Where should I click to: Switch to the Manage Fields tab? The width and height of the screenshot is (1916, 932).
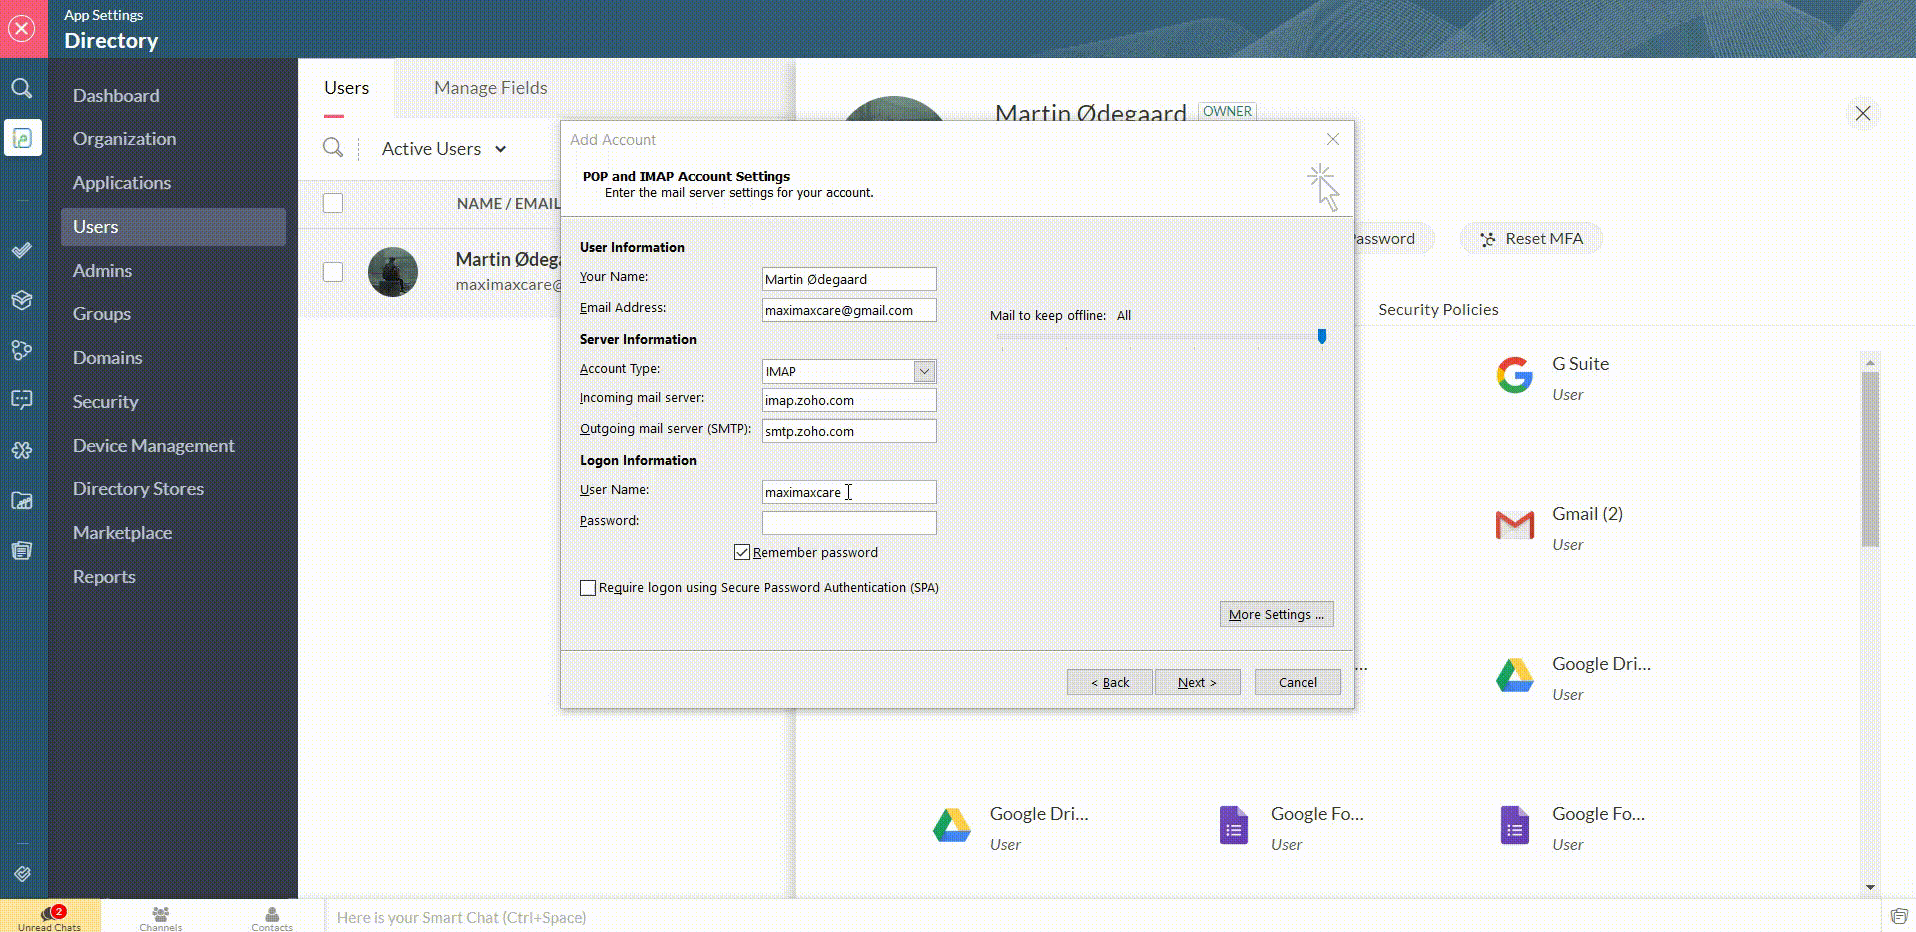(490, 88)
